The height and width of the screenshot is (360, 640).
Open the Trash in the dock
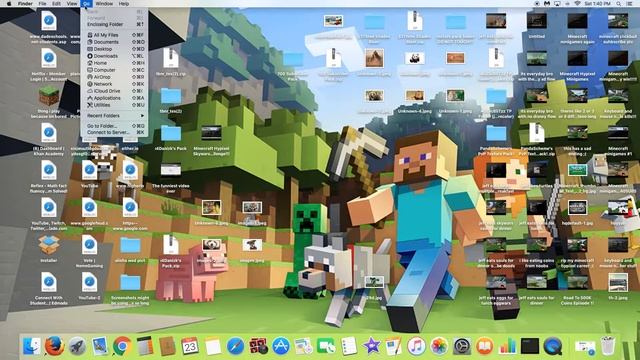tap(608, 346)
